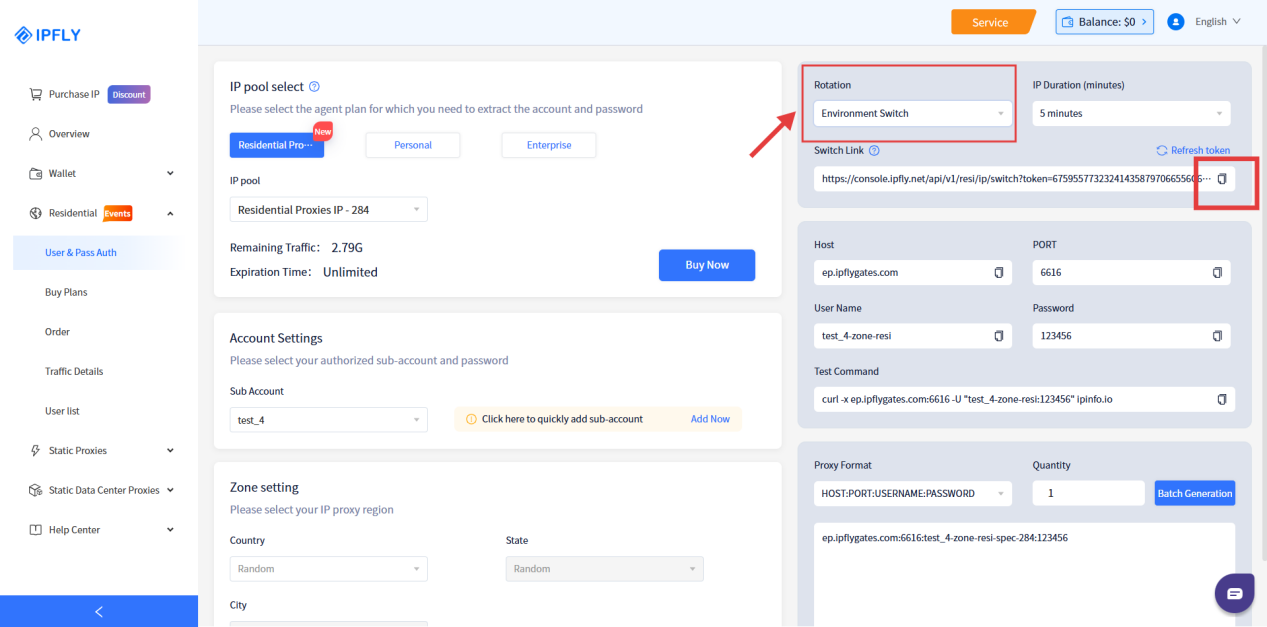
Task: Click the Static Proxies lightning icon
Action: (35, 451)
